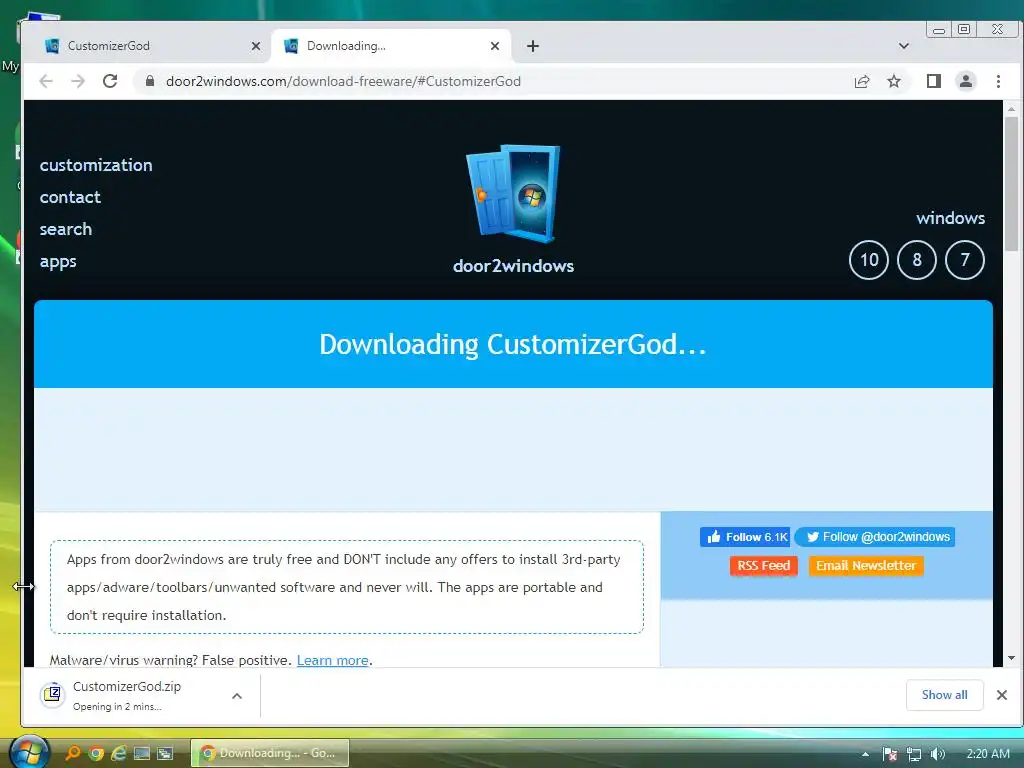Subscribe via Email Newsletter button
This screenshot has height=768, width=1024.
[866, 566]
